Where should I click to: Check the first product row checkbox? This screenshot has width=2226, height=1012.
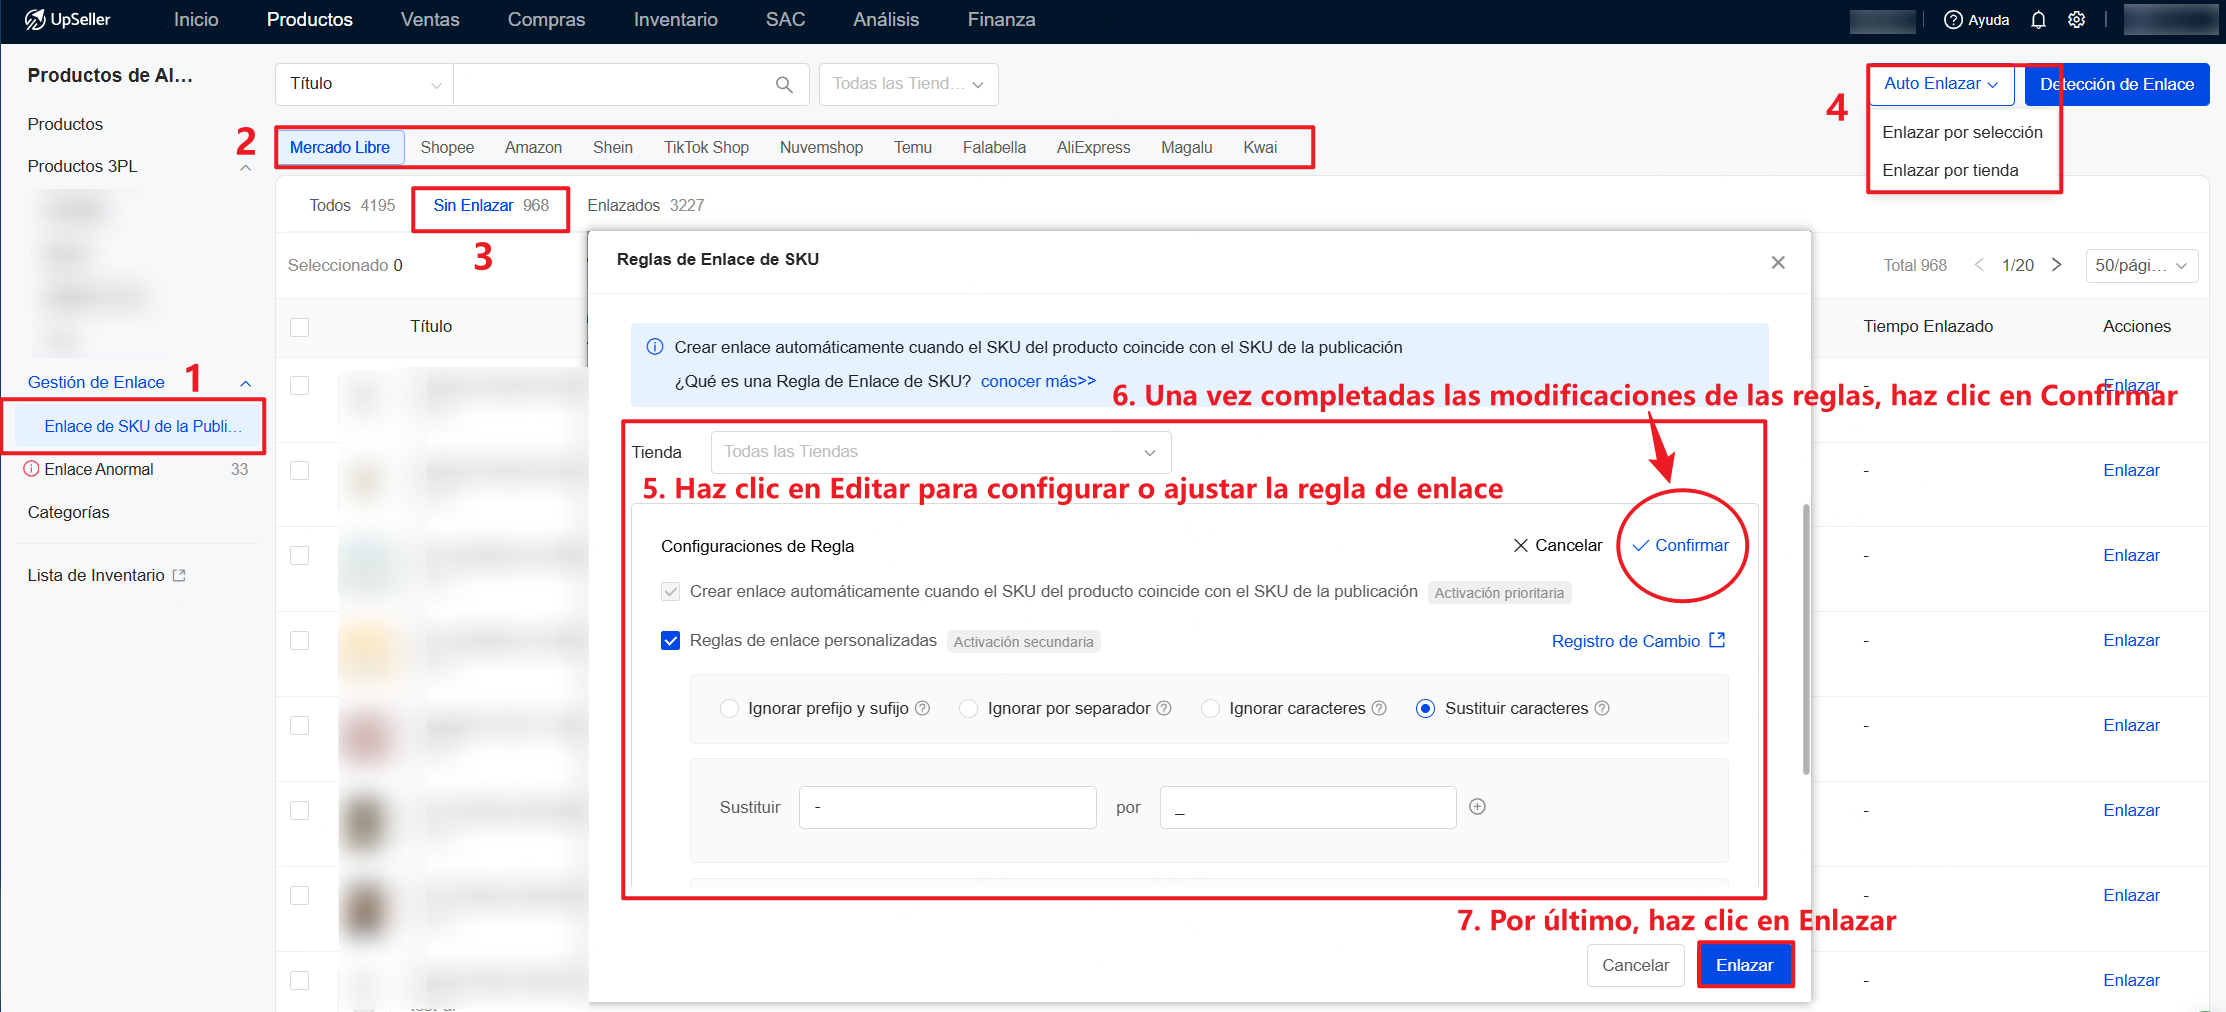299,385
